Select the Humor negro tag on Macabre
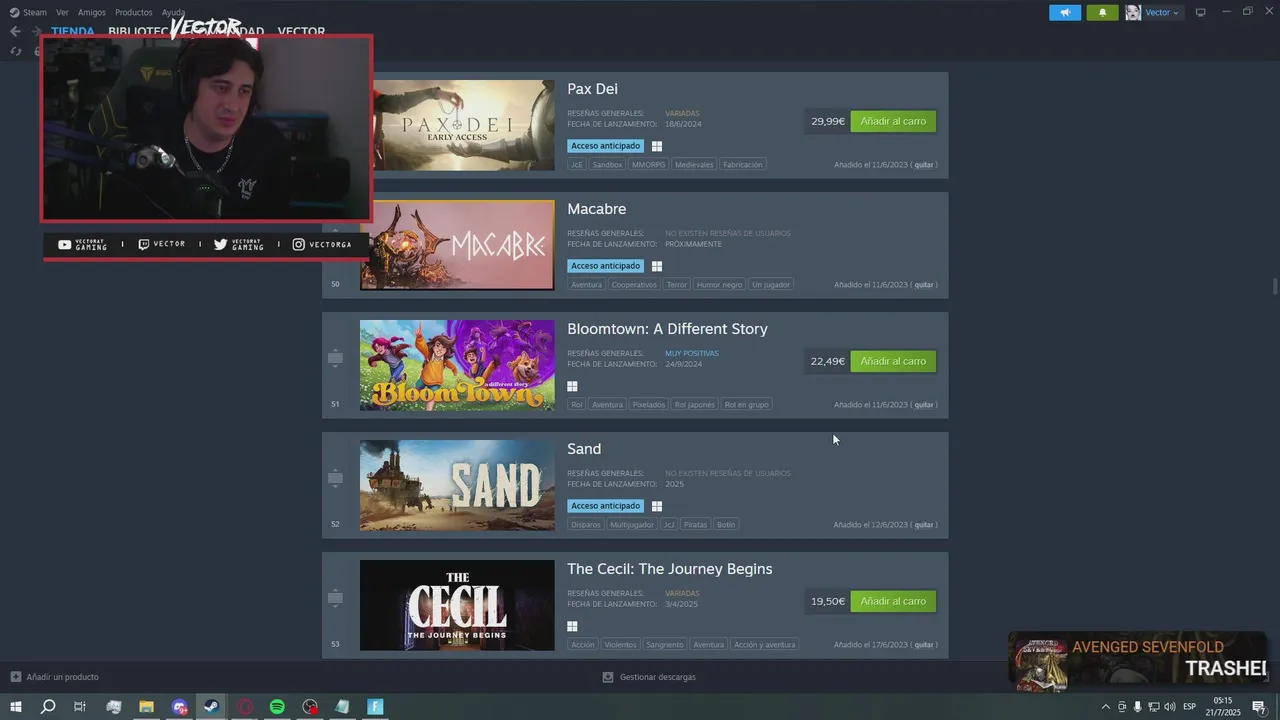Screen dimensions: 1280x720 coord(720,285)
